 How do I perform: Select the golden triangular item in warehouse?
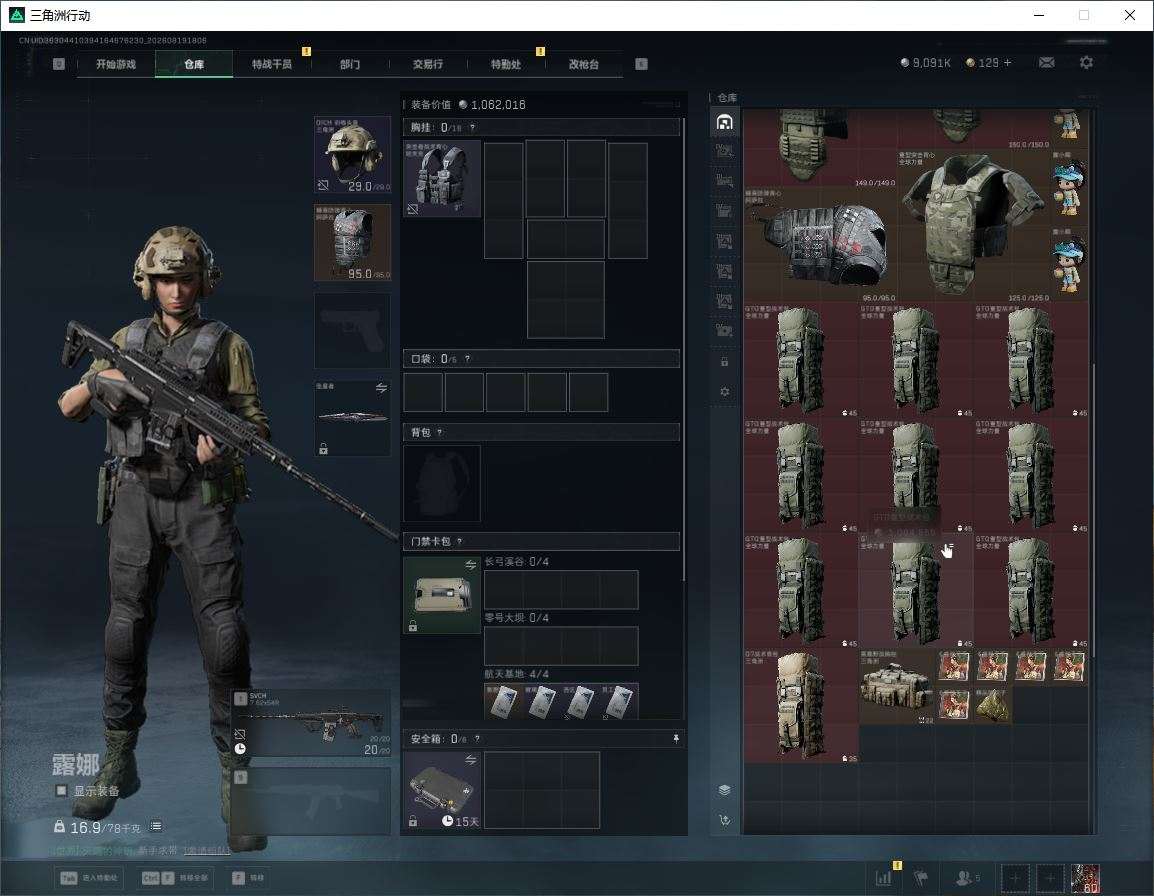[x=992, y=705]
